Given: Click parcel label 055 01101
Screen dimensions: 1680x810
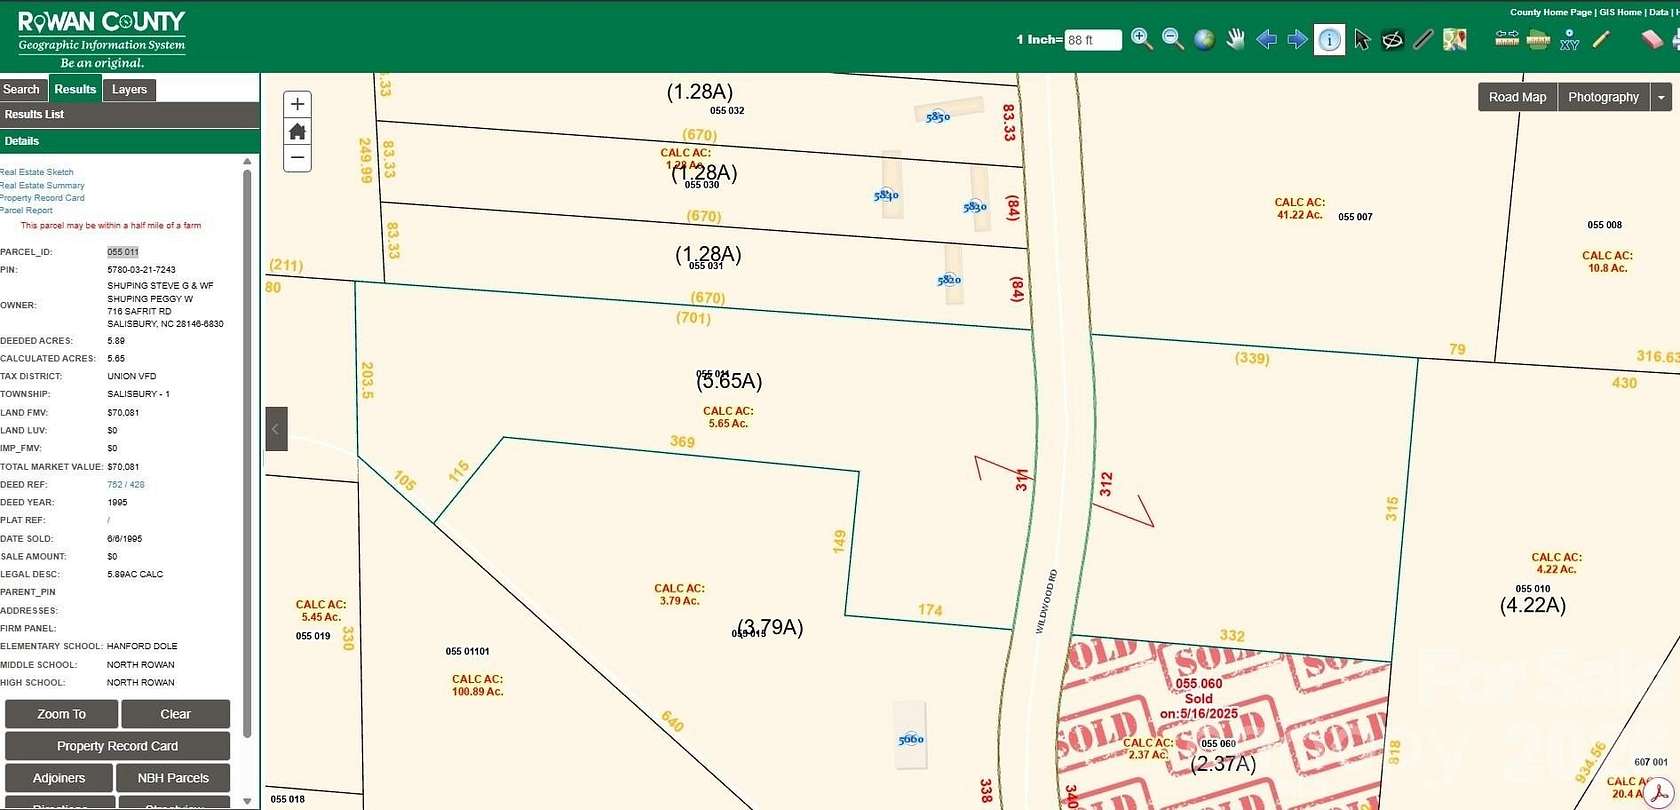Looking at the screenshot, I should click(x=468, y=651).
